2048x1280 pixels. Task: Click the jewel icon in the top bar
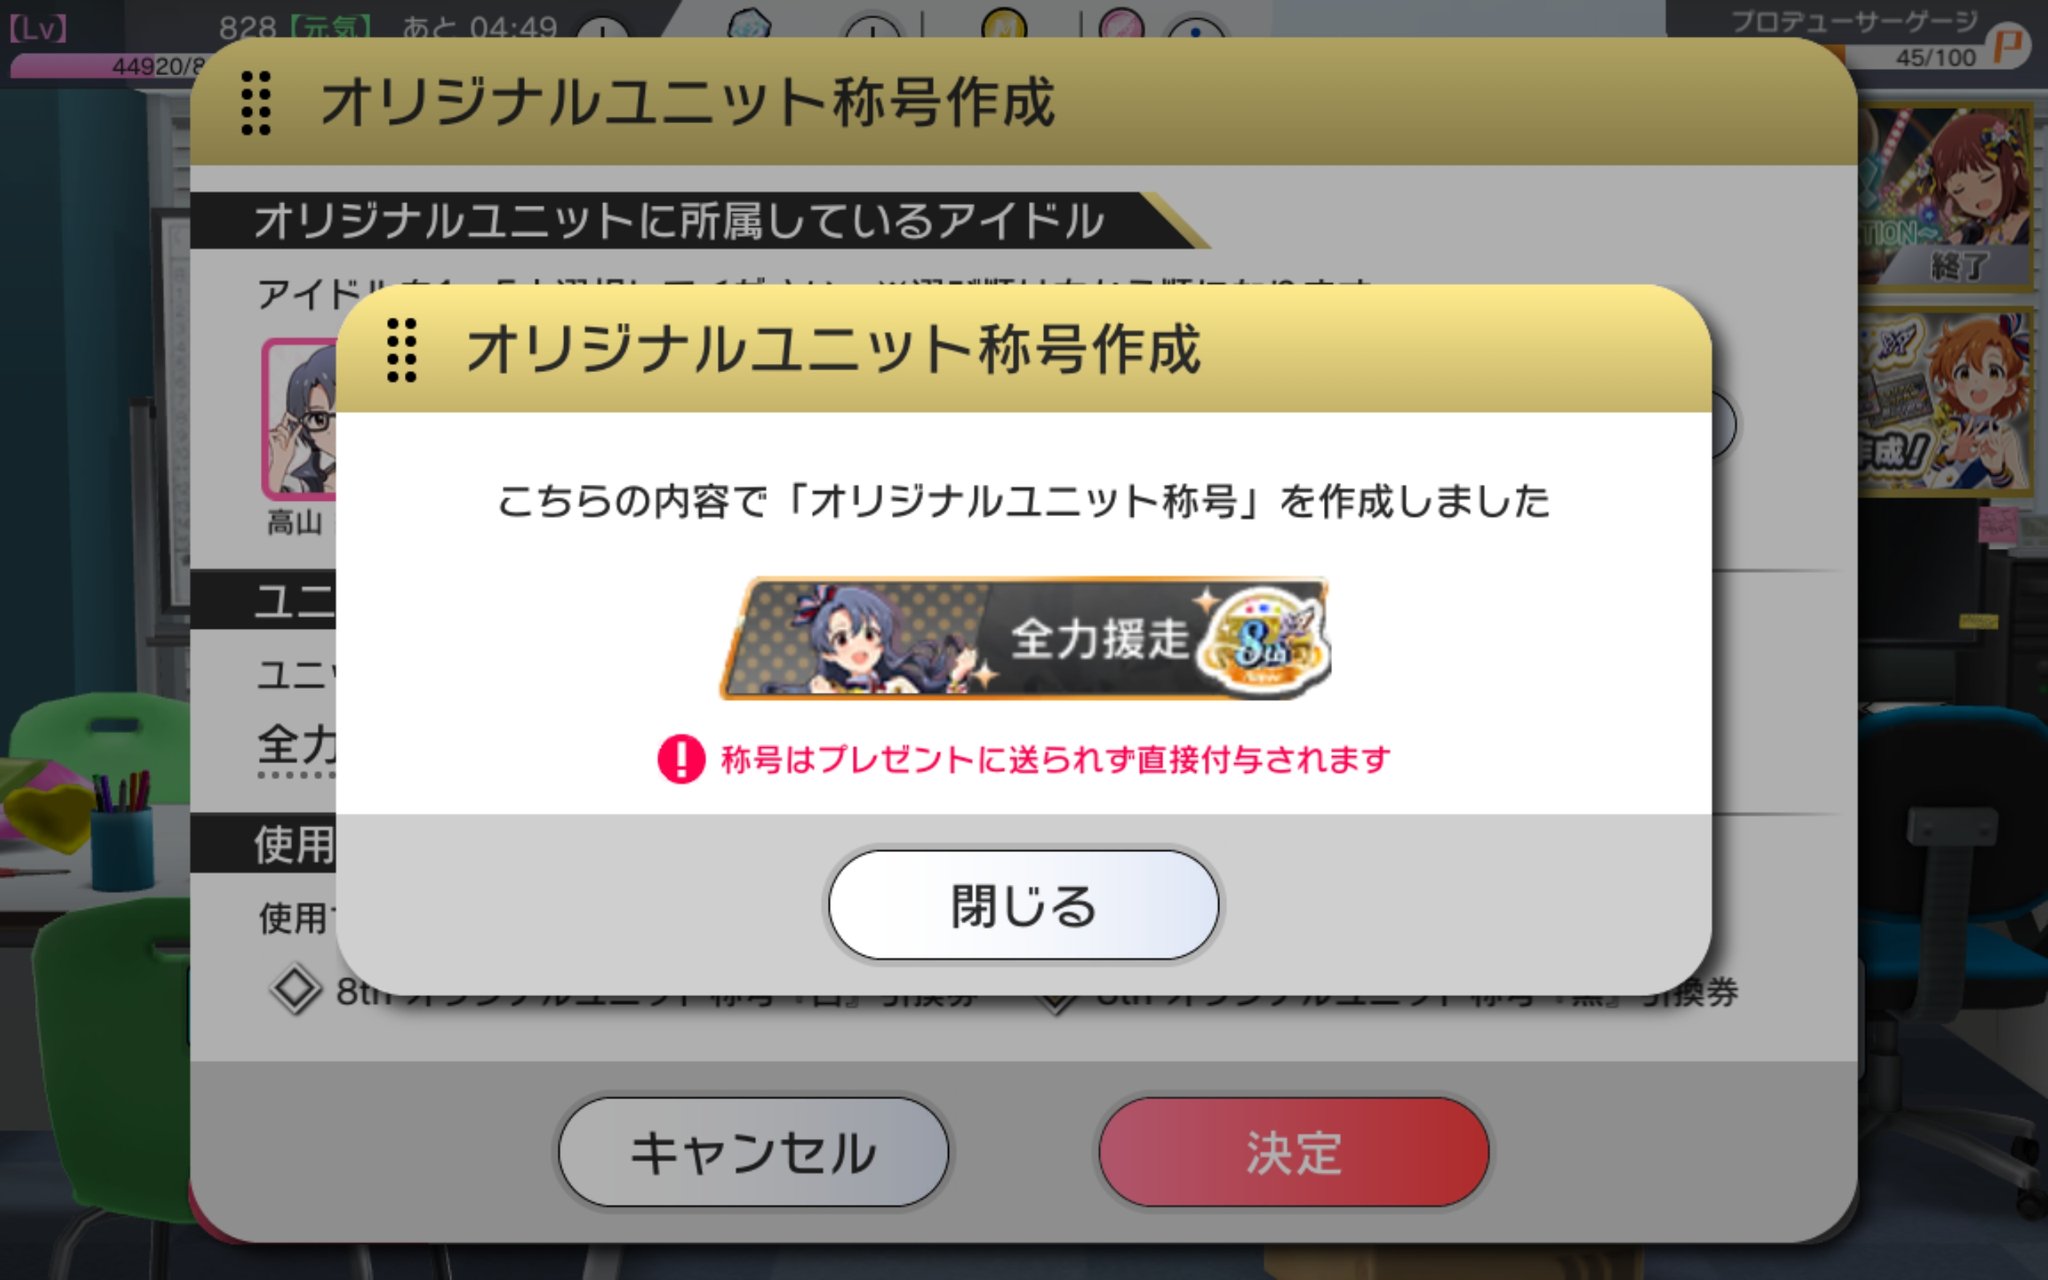751,22
